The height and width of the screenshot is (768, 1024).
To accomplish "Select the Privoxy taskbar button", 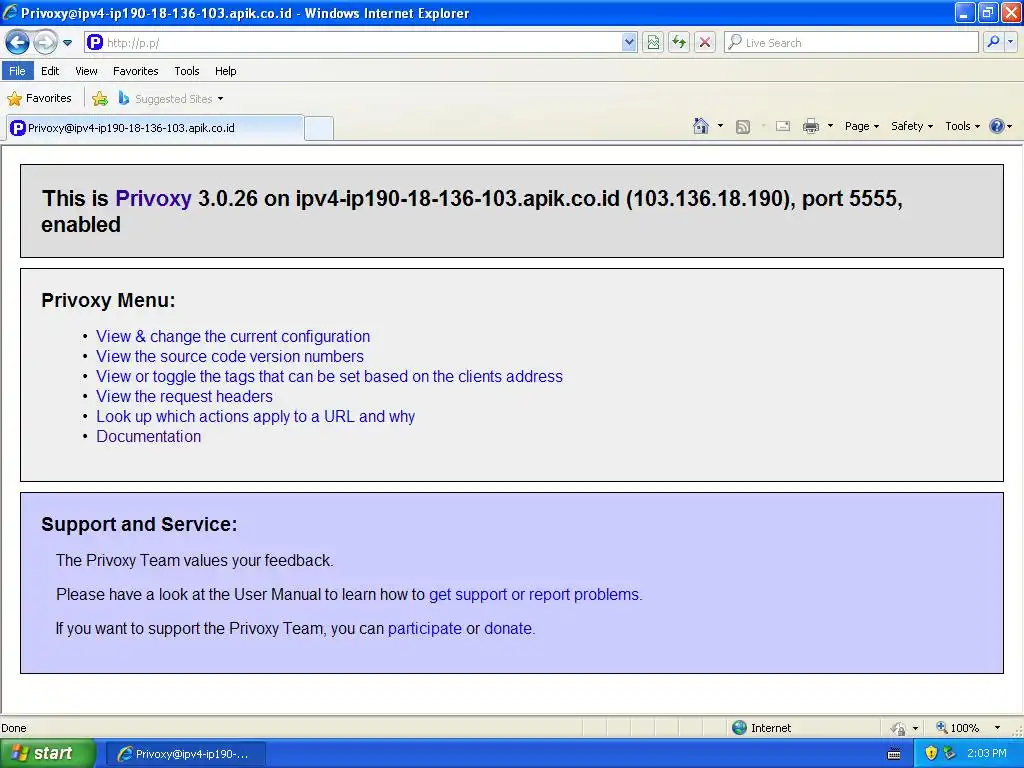I will (185, 754).
